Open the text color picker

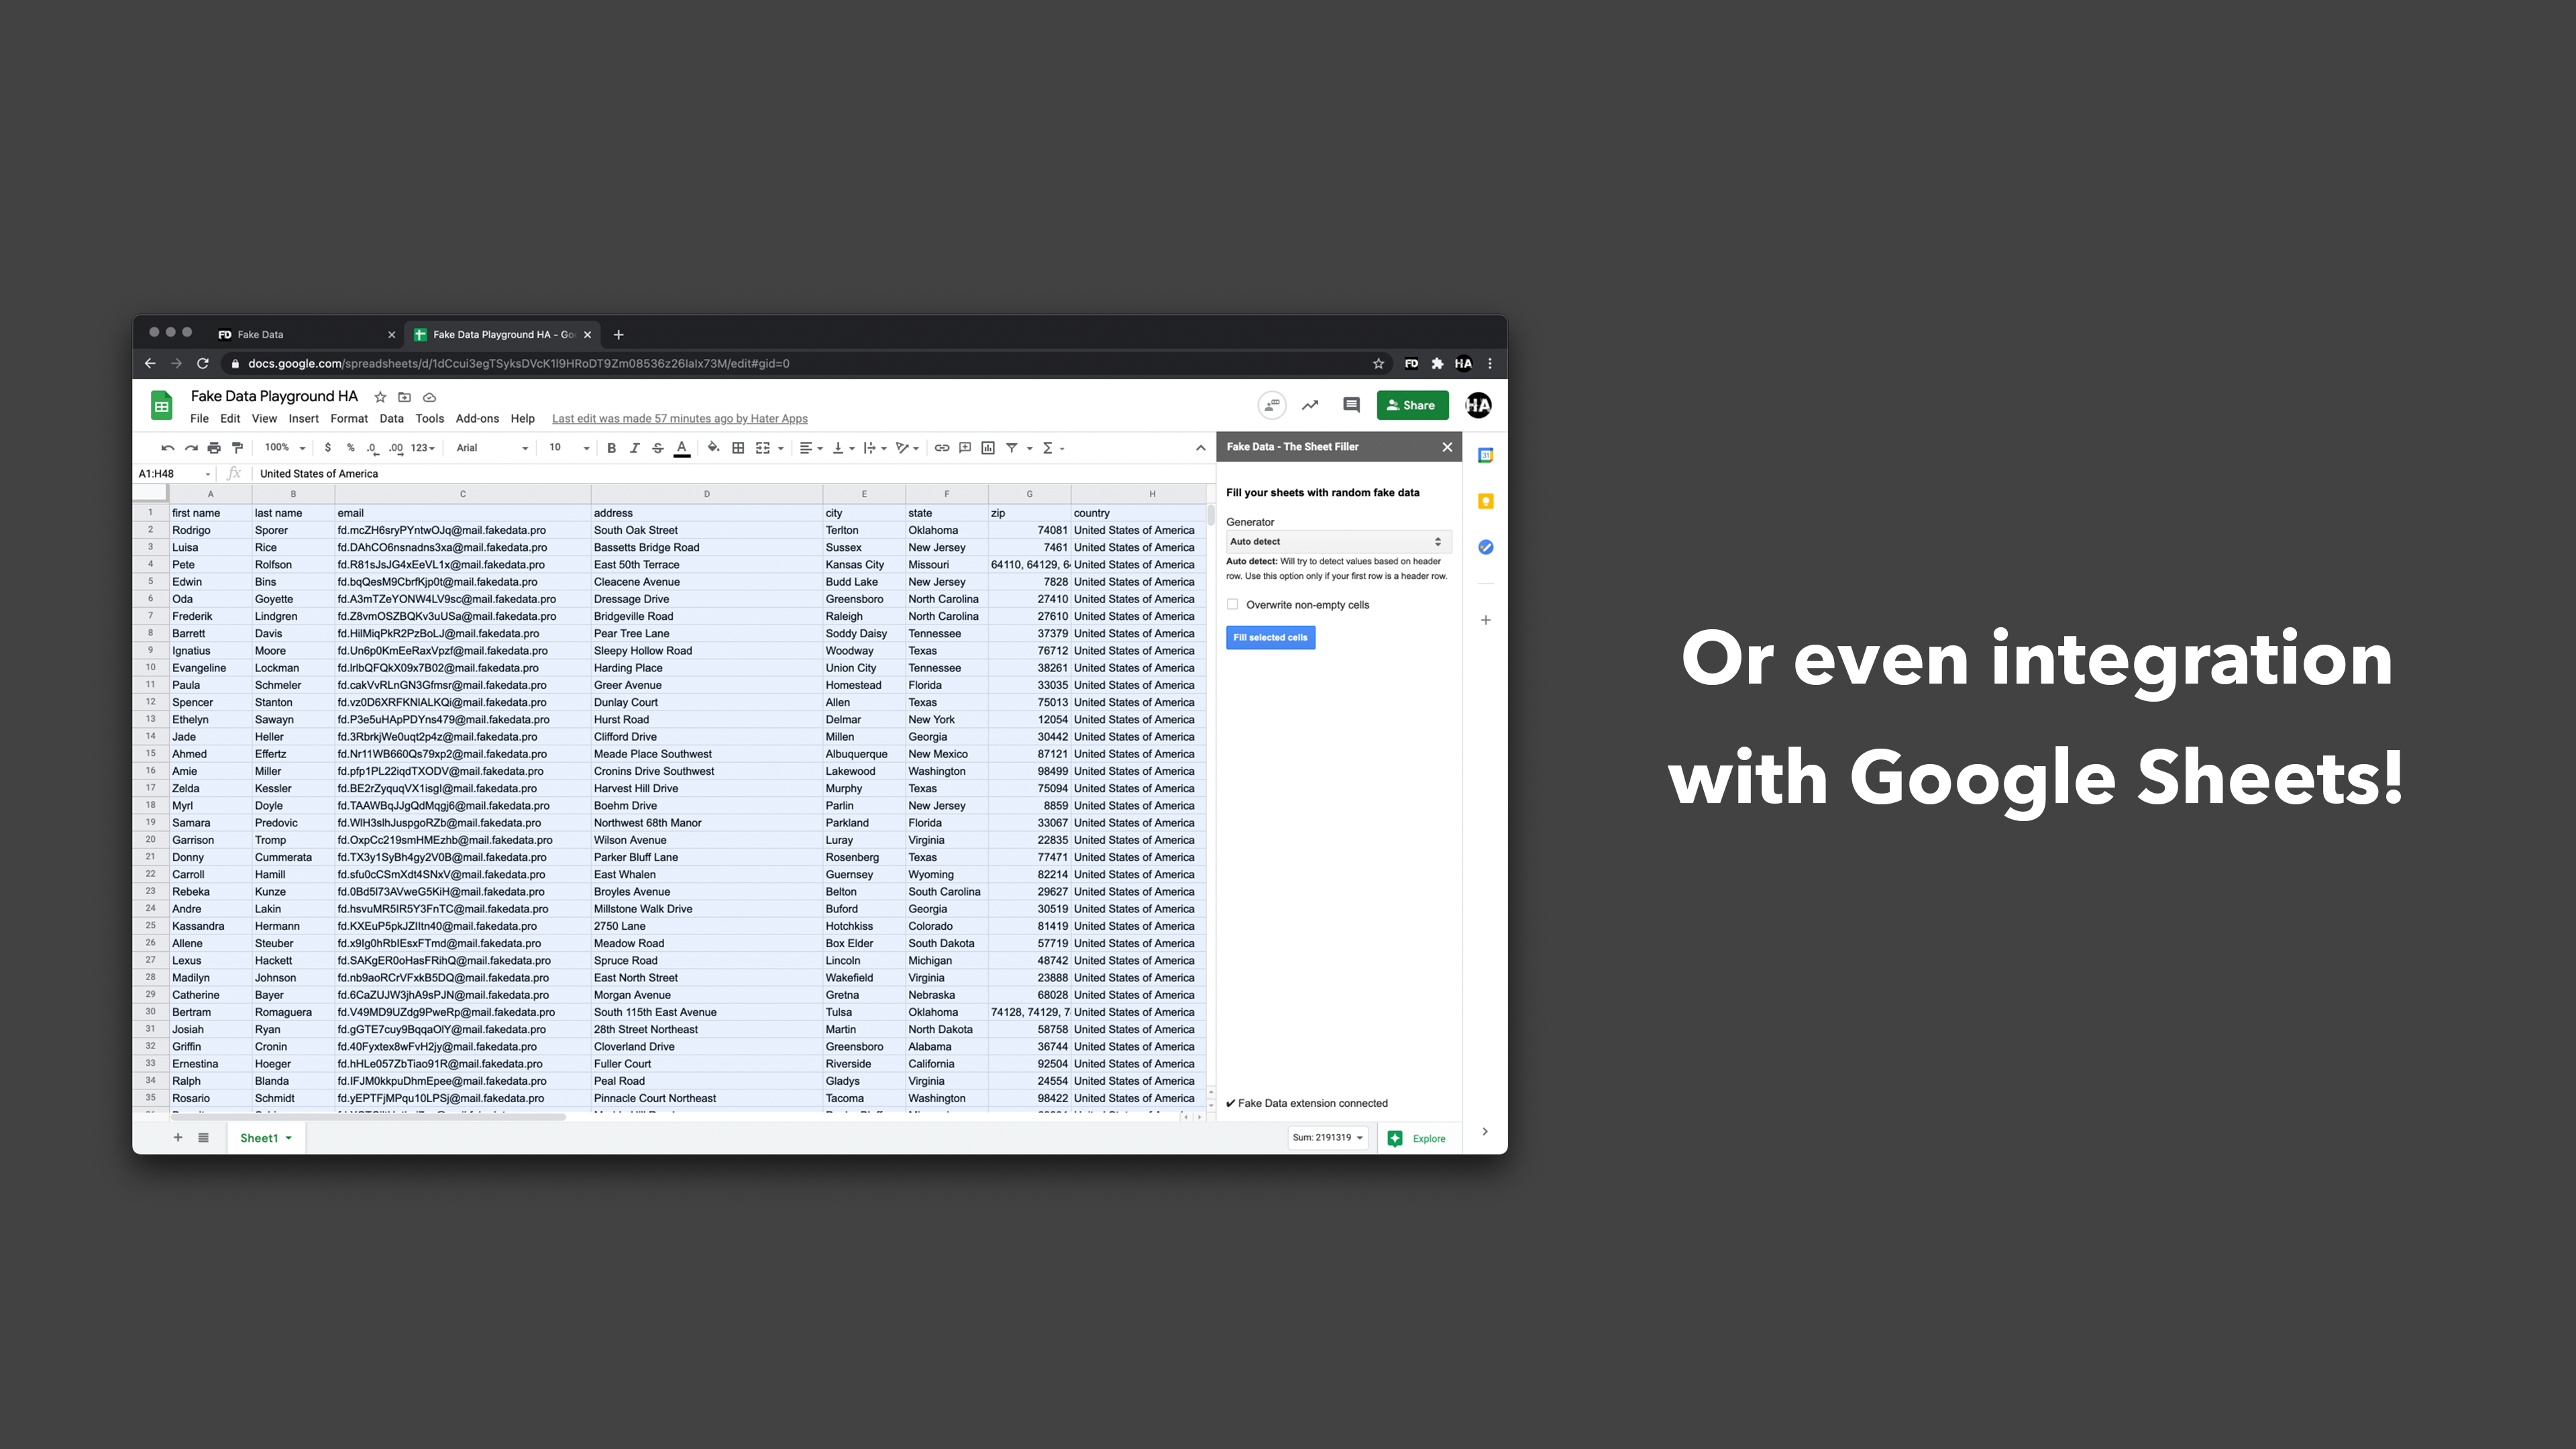point(681,448)
